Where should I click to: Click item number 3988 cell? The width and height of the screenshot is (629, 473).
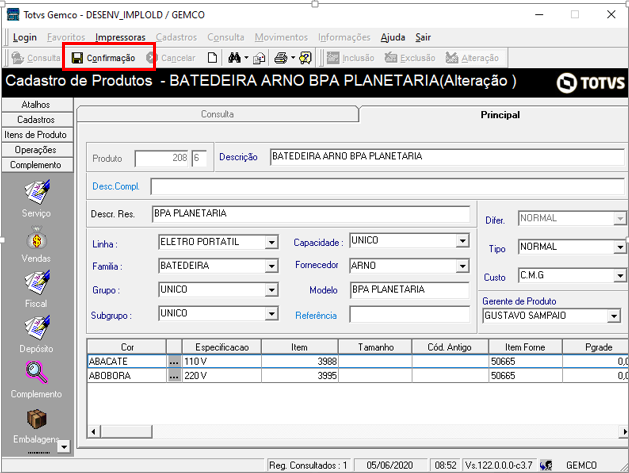[x=300, y=361]
